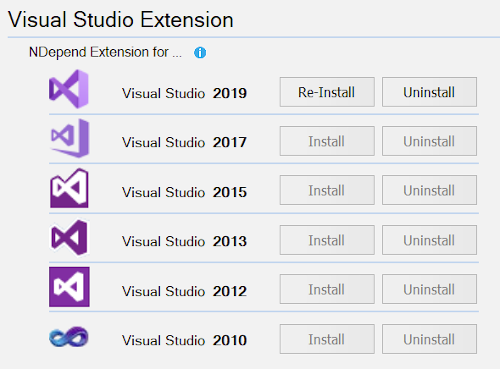Viewport: 500px width, 369px height.
Task: Select the 'Visual Studio 2019' label text
Action: [x=184, y=93]
